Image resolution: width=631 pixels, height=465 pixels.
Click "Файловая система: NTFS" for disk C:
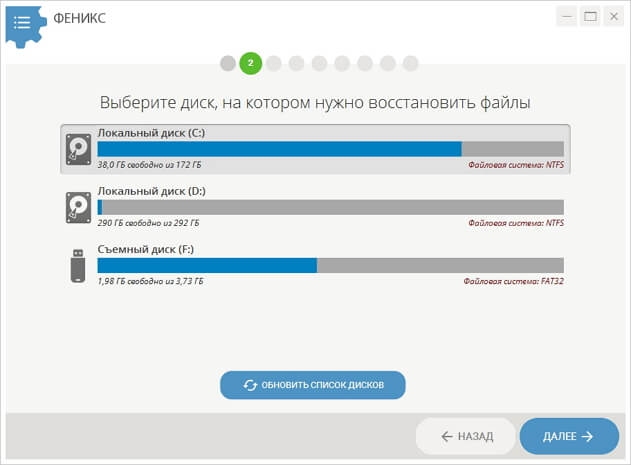(516, 165)
